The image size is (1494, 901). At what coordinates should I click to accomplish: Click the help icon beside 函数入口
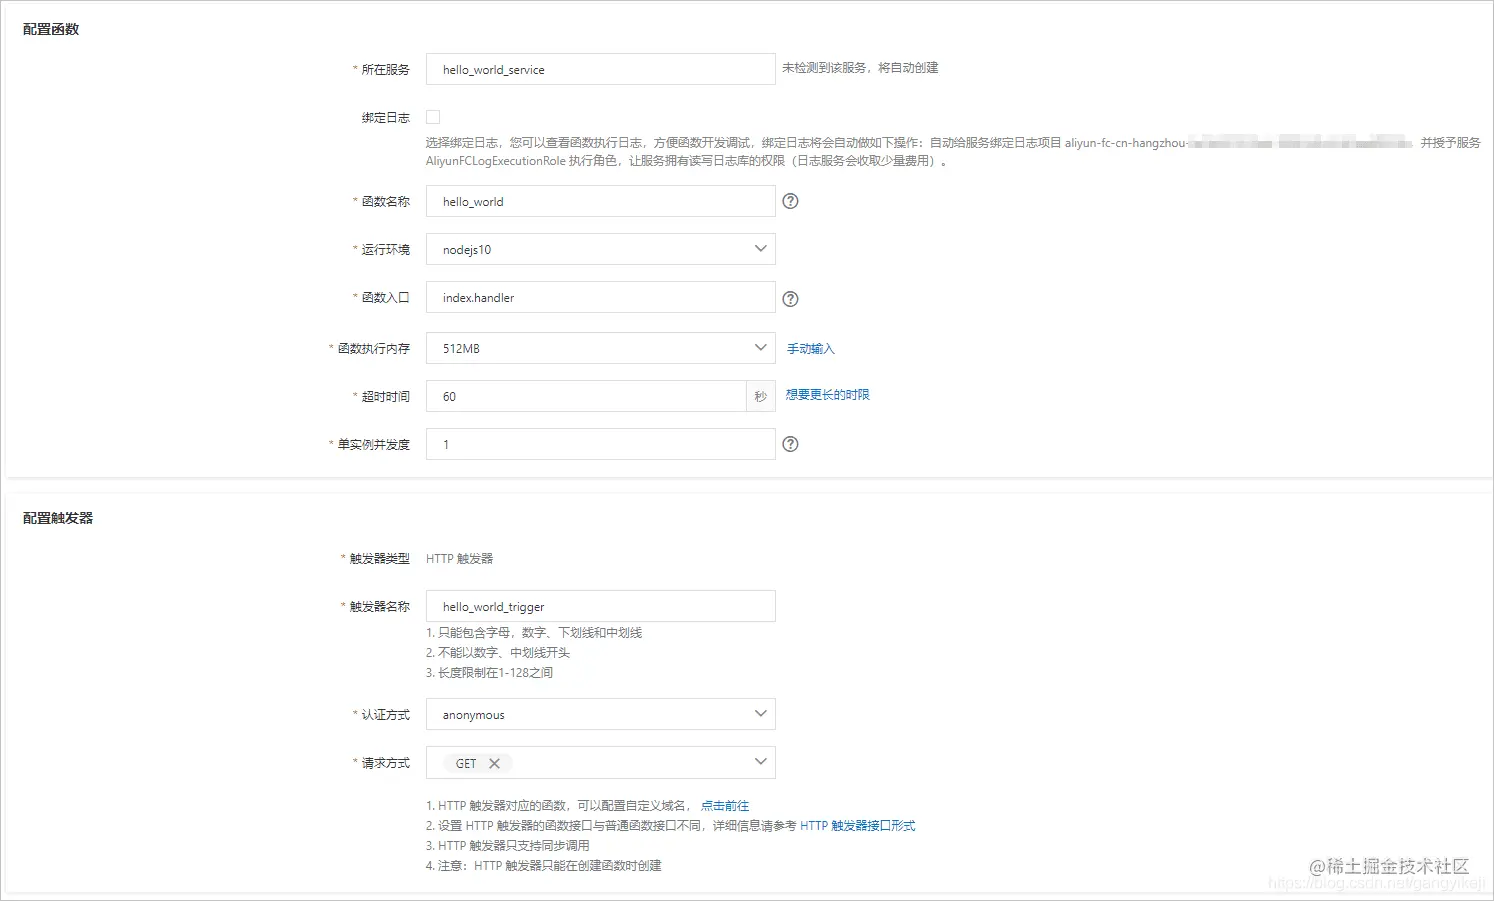click(790, 297)
